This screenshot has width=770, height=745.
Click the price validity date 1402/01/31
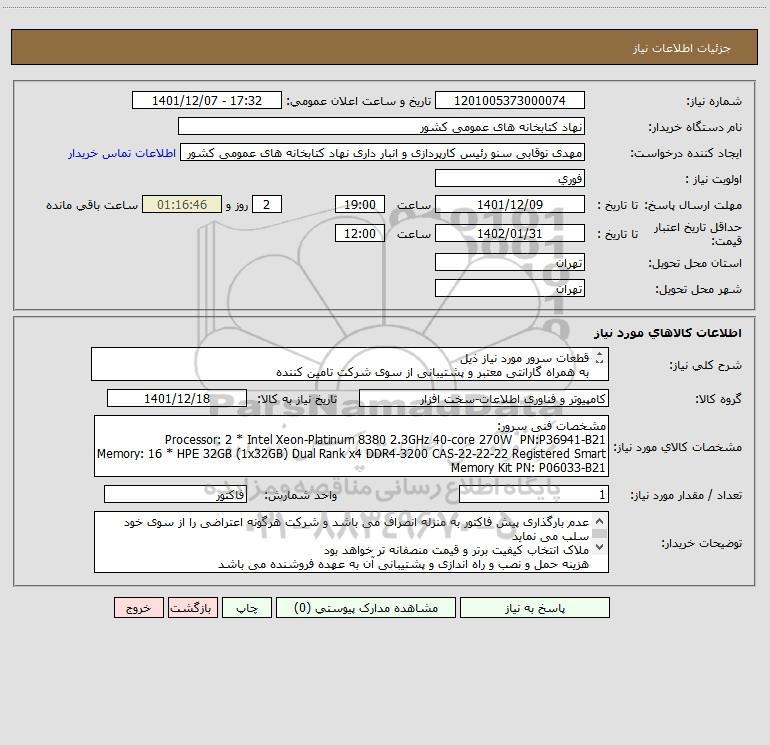coord(510,233)
